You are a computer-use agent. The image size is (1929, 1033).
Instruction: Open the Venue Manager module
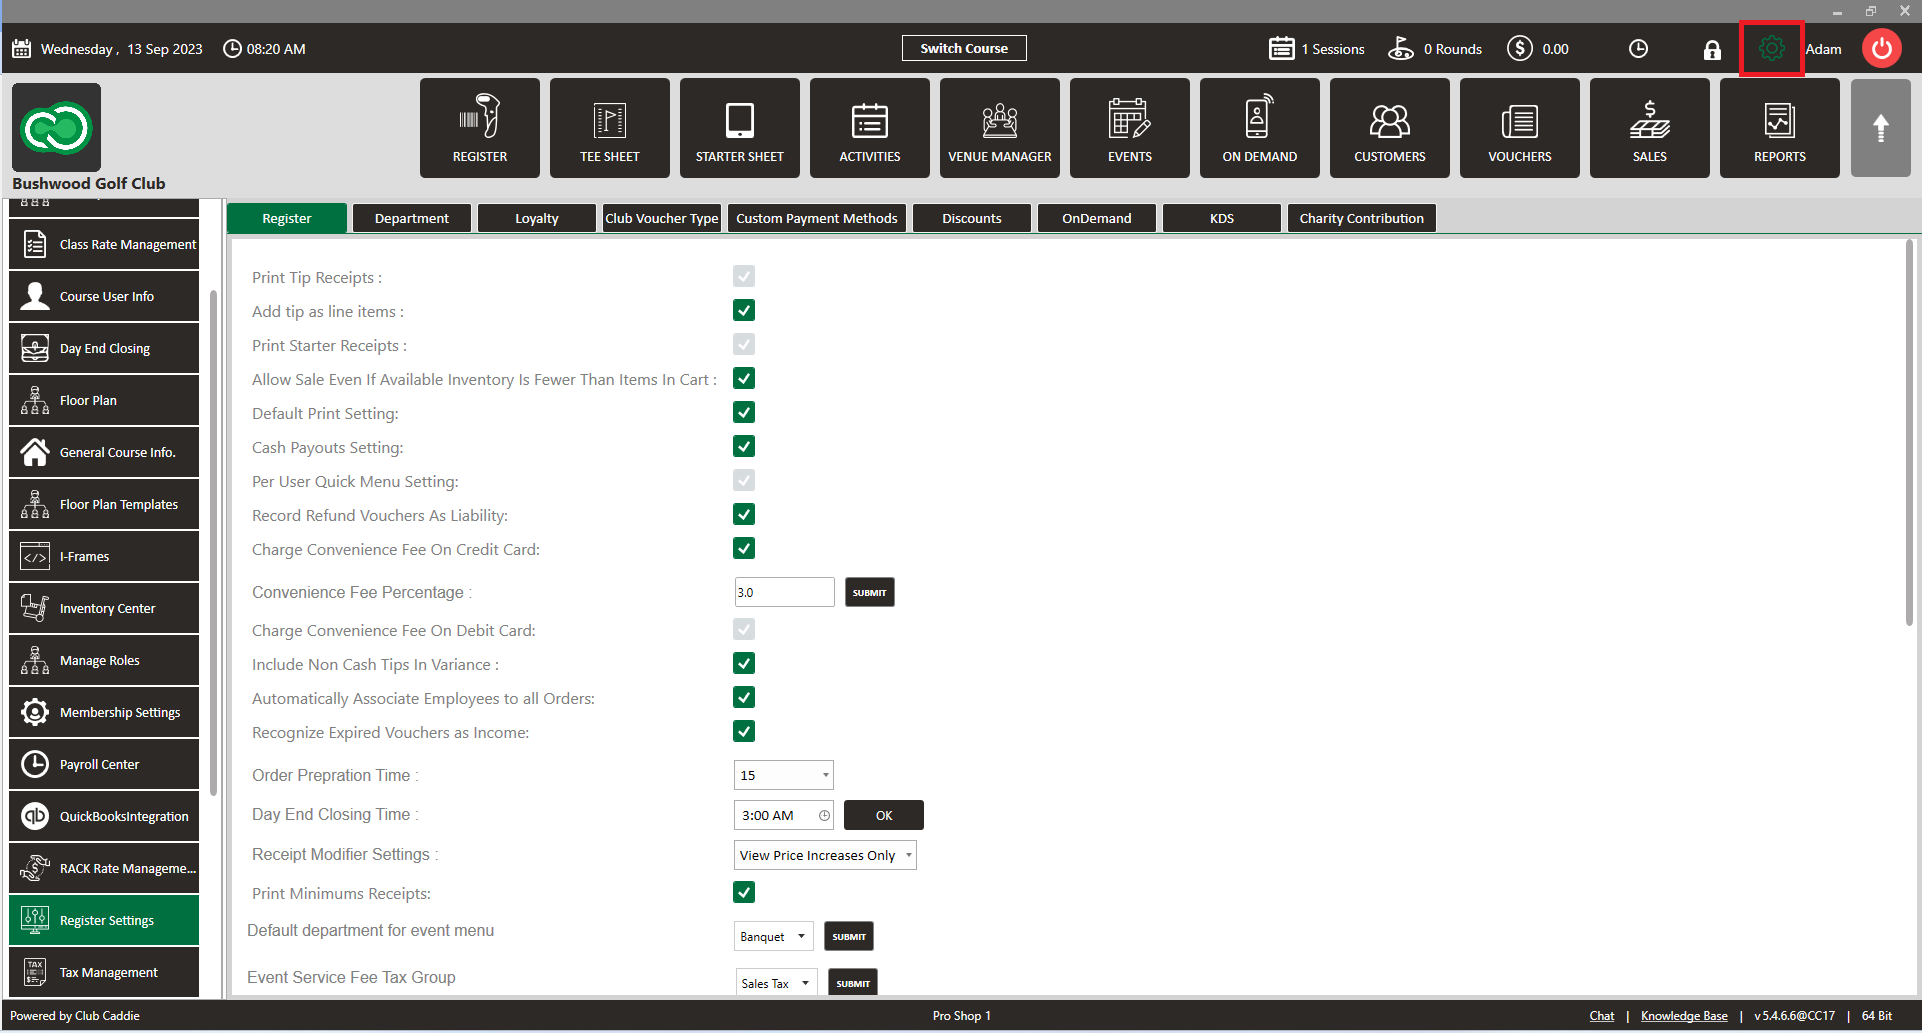(999, 128)
